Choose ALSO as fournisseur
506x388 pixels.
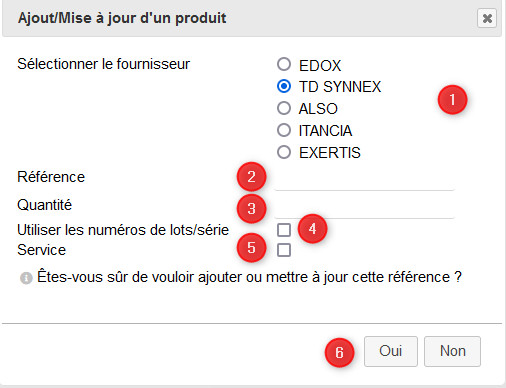point(284,108)
